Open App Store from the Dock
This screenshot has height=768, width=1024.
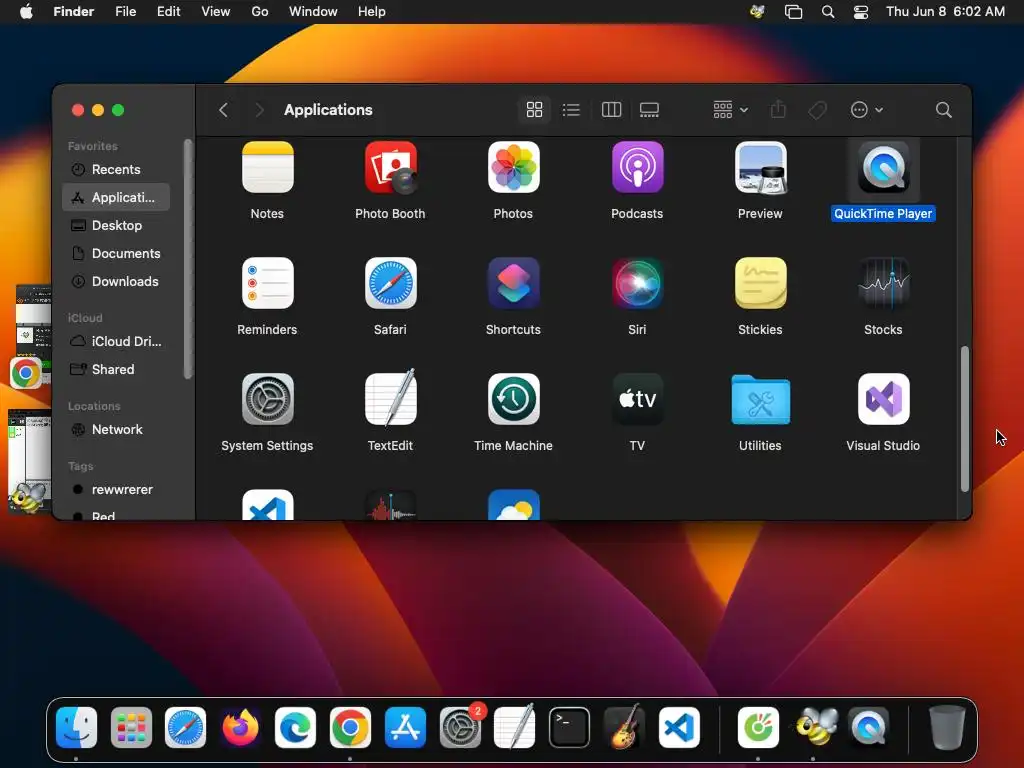[405, 727]
